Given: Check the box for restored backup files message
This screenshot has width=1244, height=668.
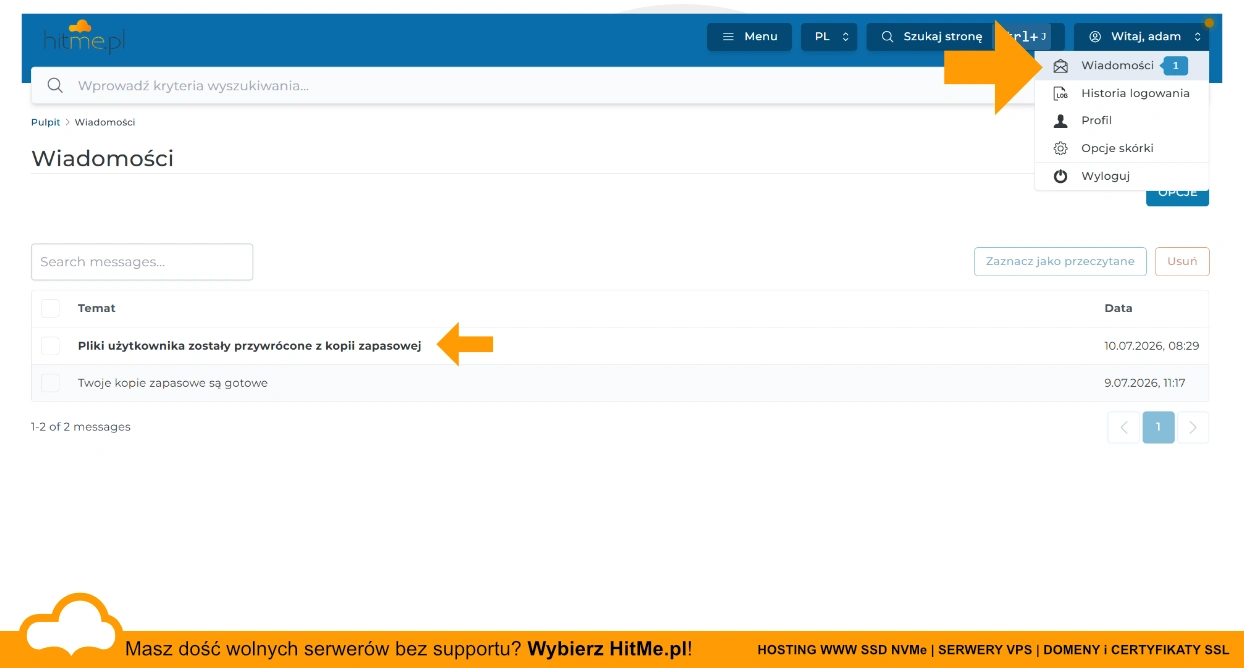Looking at the screenshot, I should click(x=50, y=346).
